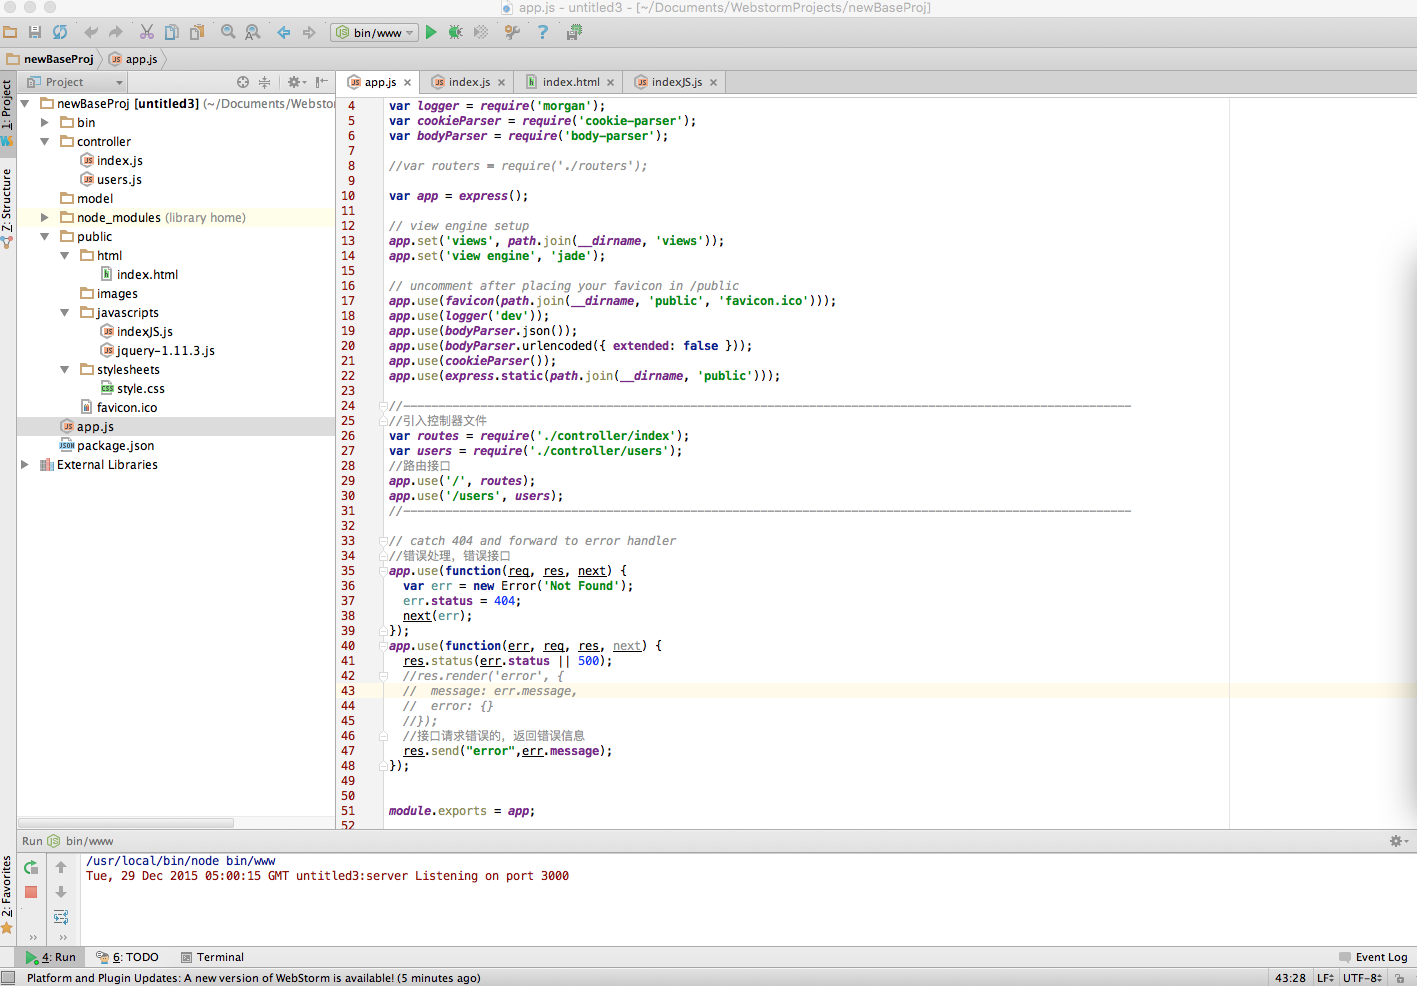The image size is (1417, 986).
Task: Open the Event Log
Action: pyautogui.click(x=1373, y=957)
